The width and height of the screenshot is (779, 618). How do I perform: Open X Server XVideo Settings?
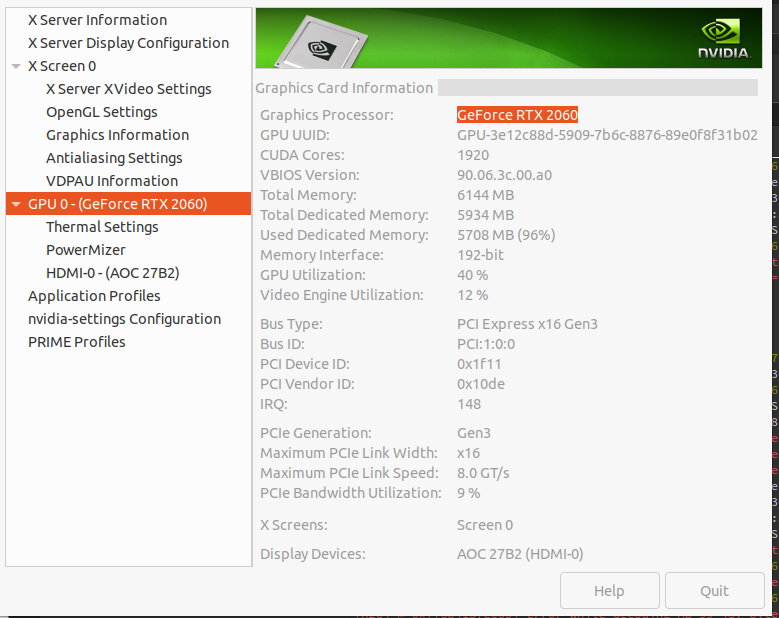(129, 89)
